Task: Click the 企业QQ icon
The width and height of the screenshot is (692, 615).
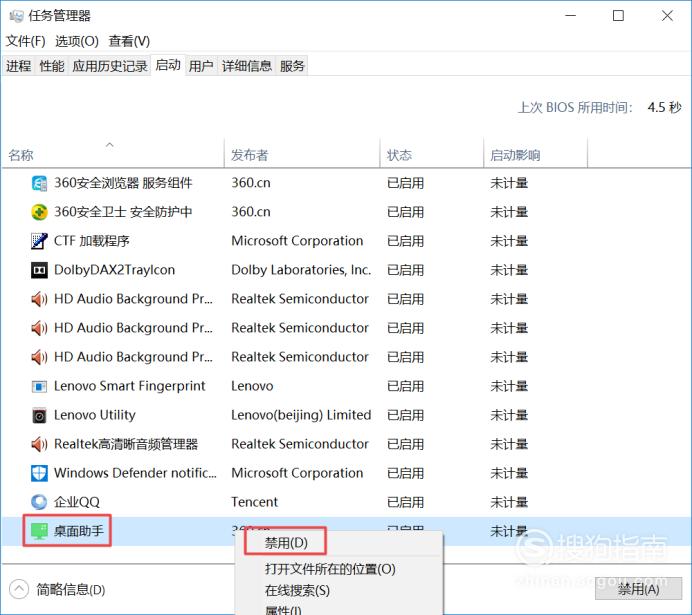Action: tap(39, 502)
